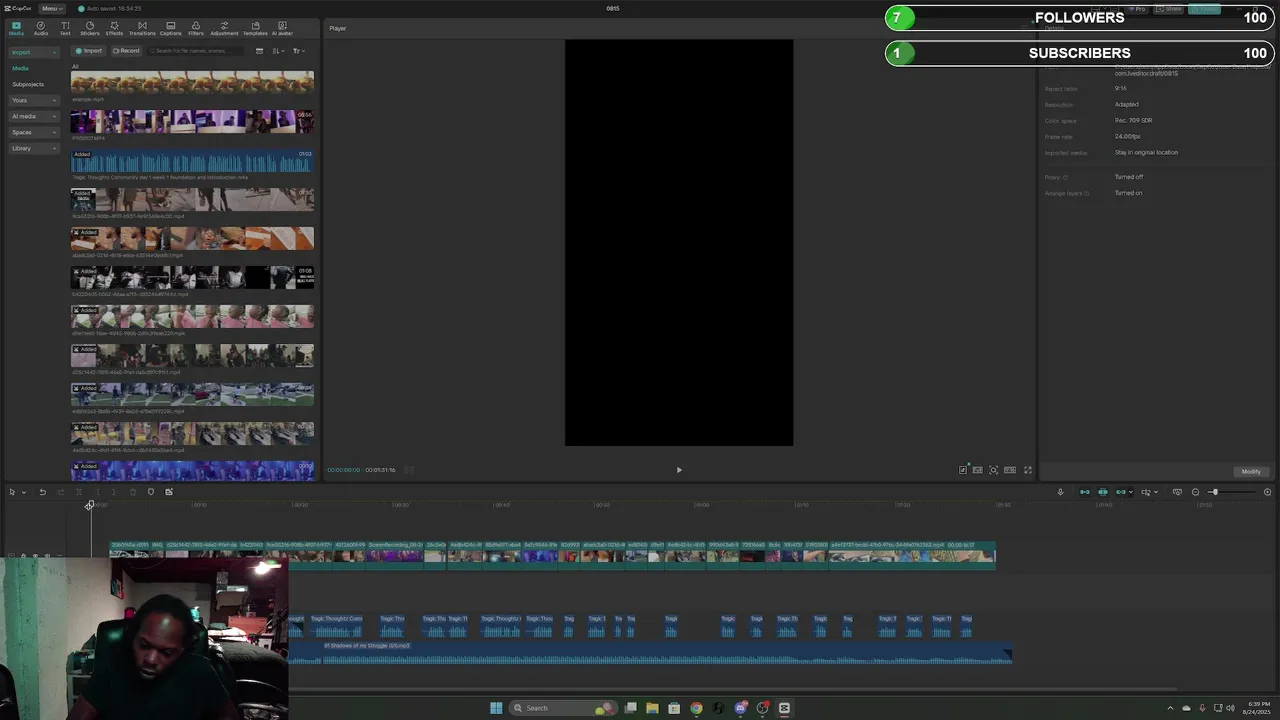Open the Media tab in top toolbar

(x=16, y=28)
